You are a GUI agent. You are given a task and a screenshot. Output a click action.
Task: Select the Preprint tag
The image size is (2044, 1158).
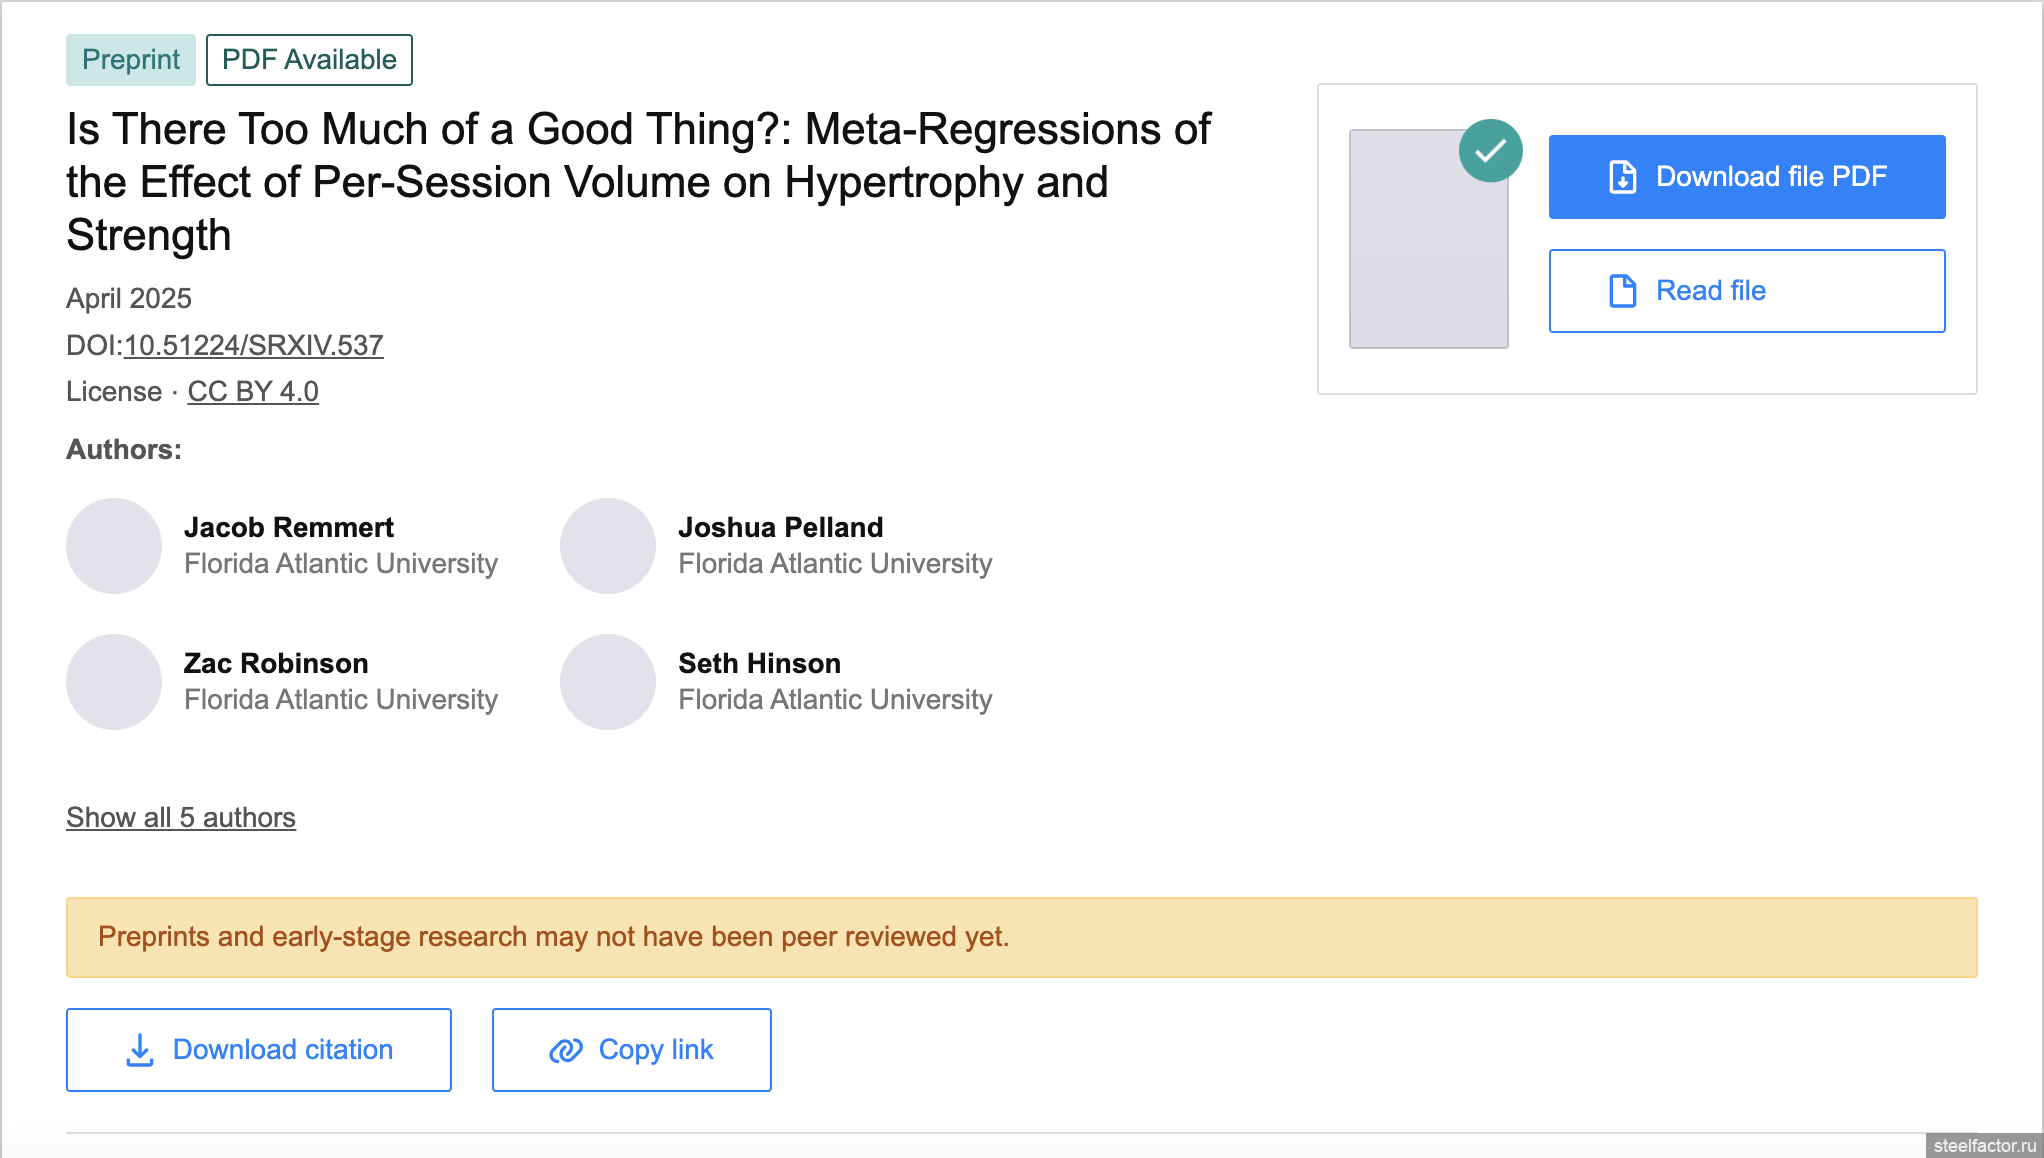[x=131, y=60]
